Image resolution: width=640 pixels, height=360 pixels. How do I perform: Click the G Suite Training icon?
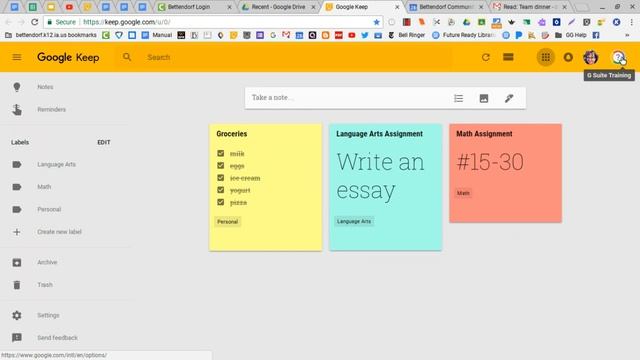click(x=618, y=57)
